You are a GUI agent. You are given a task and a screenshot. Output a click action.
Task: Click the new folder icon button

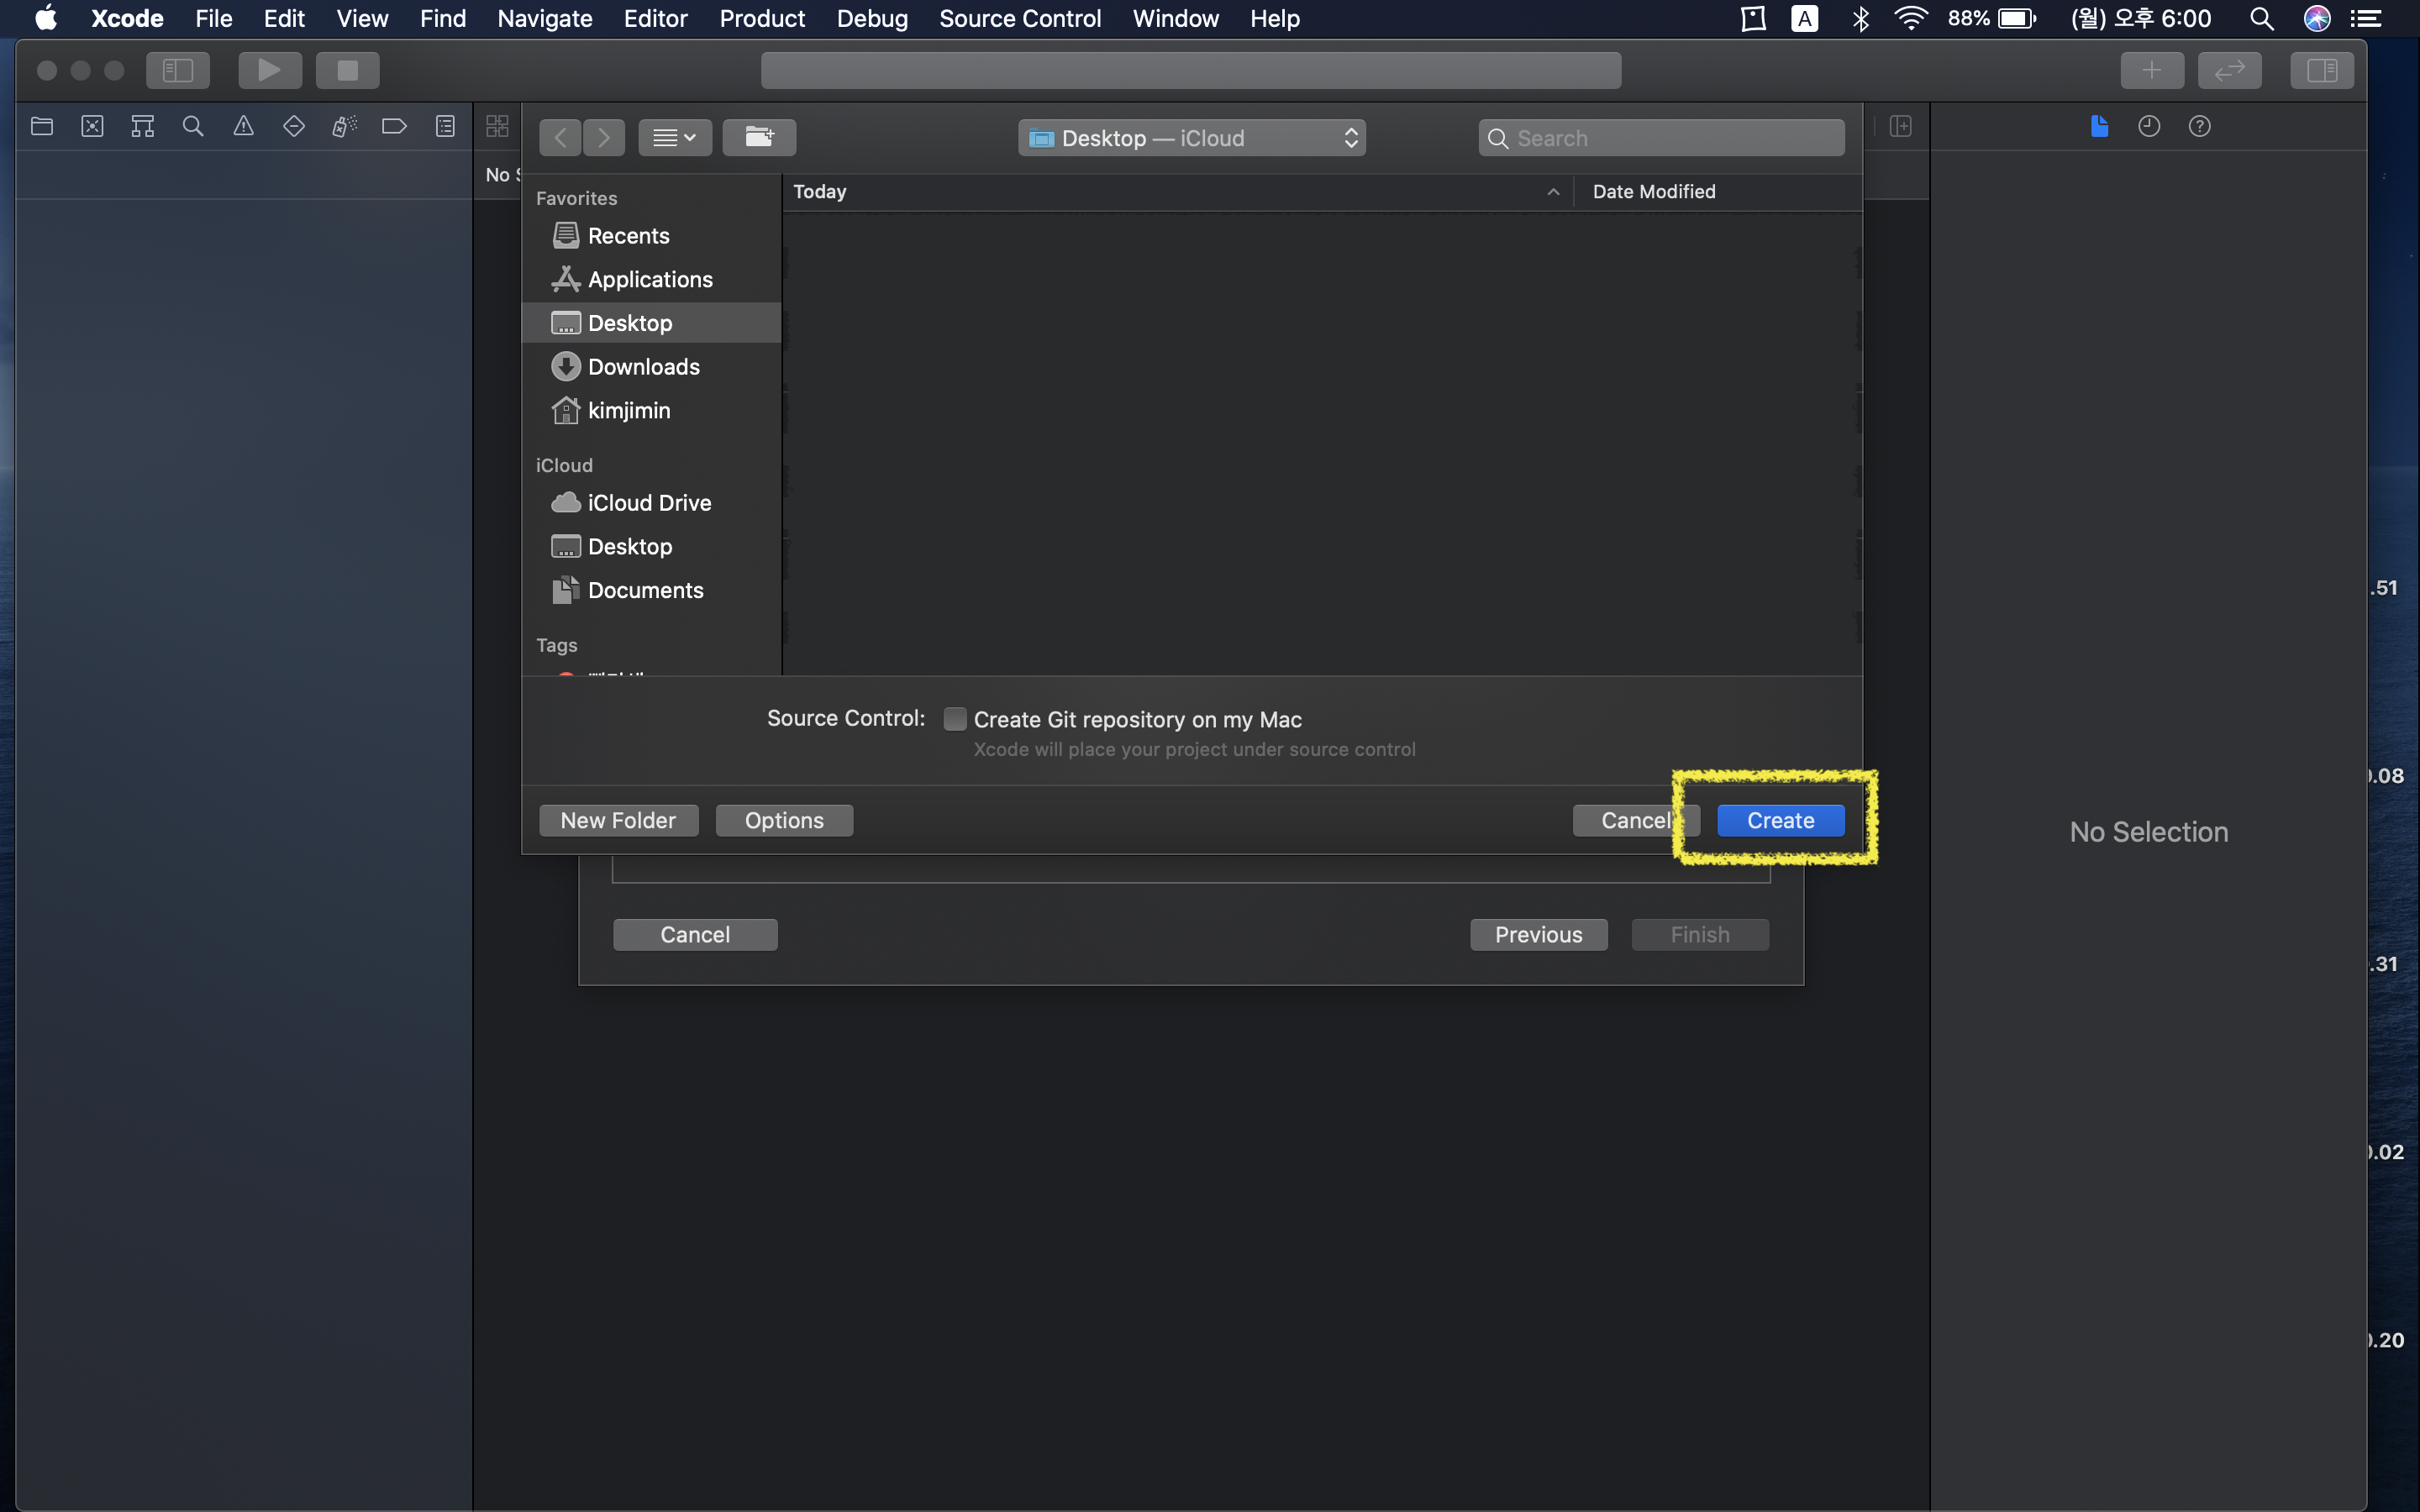(759, 137)
